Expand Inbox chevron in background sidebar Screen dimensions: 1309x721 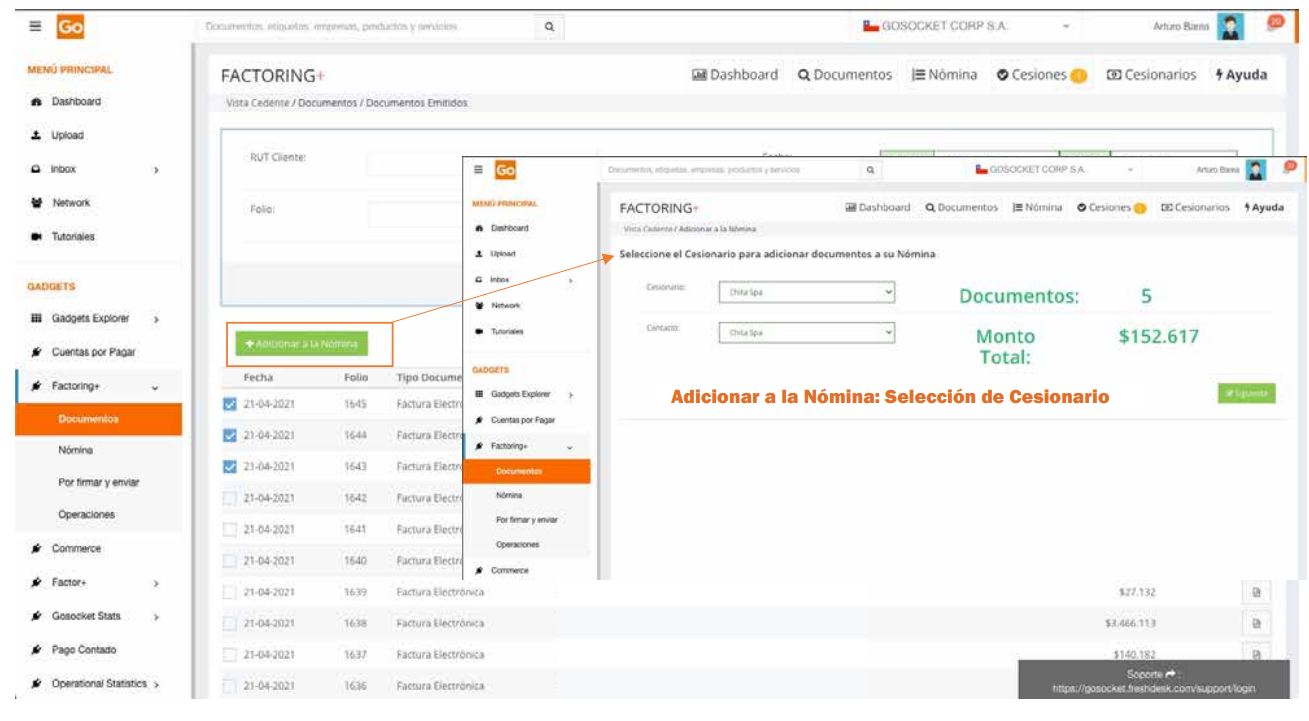pos(156,170)
